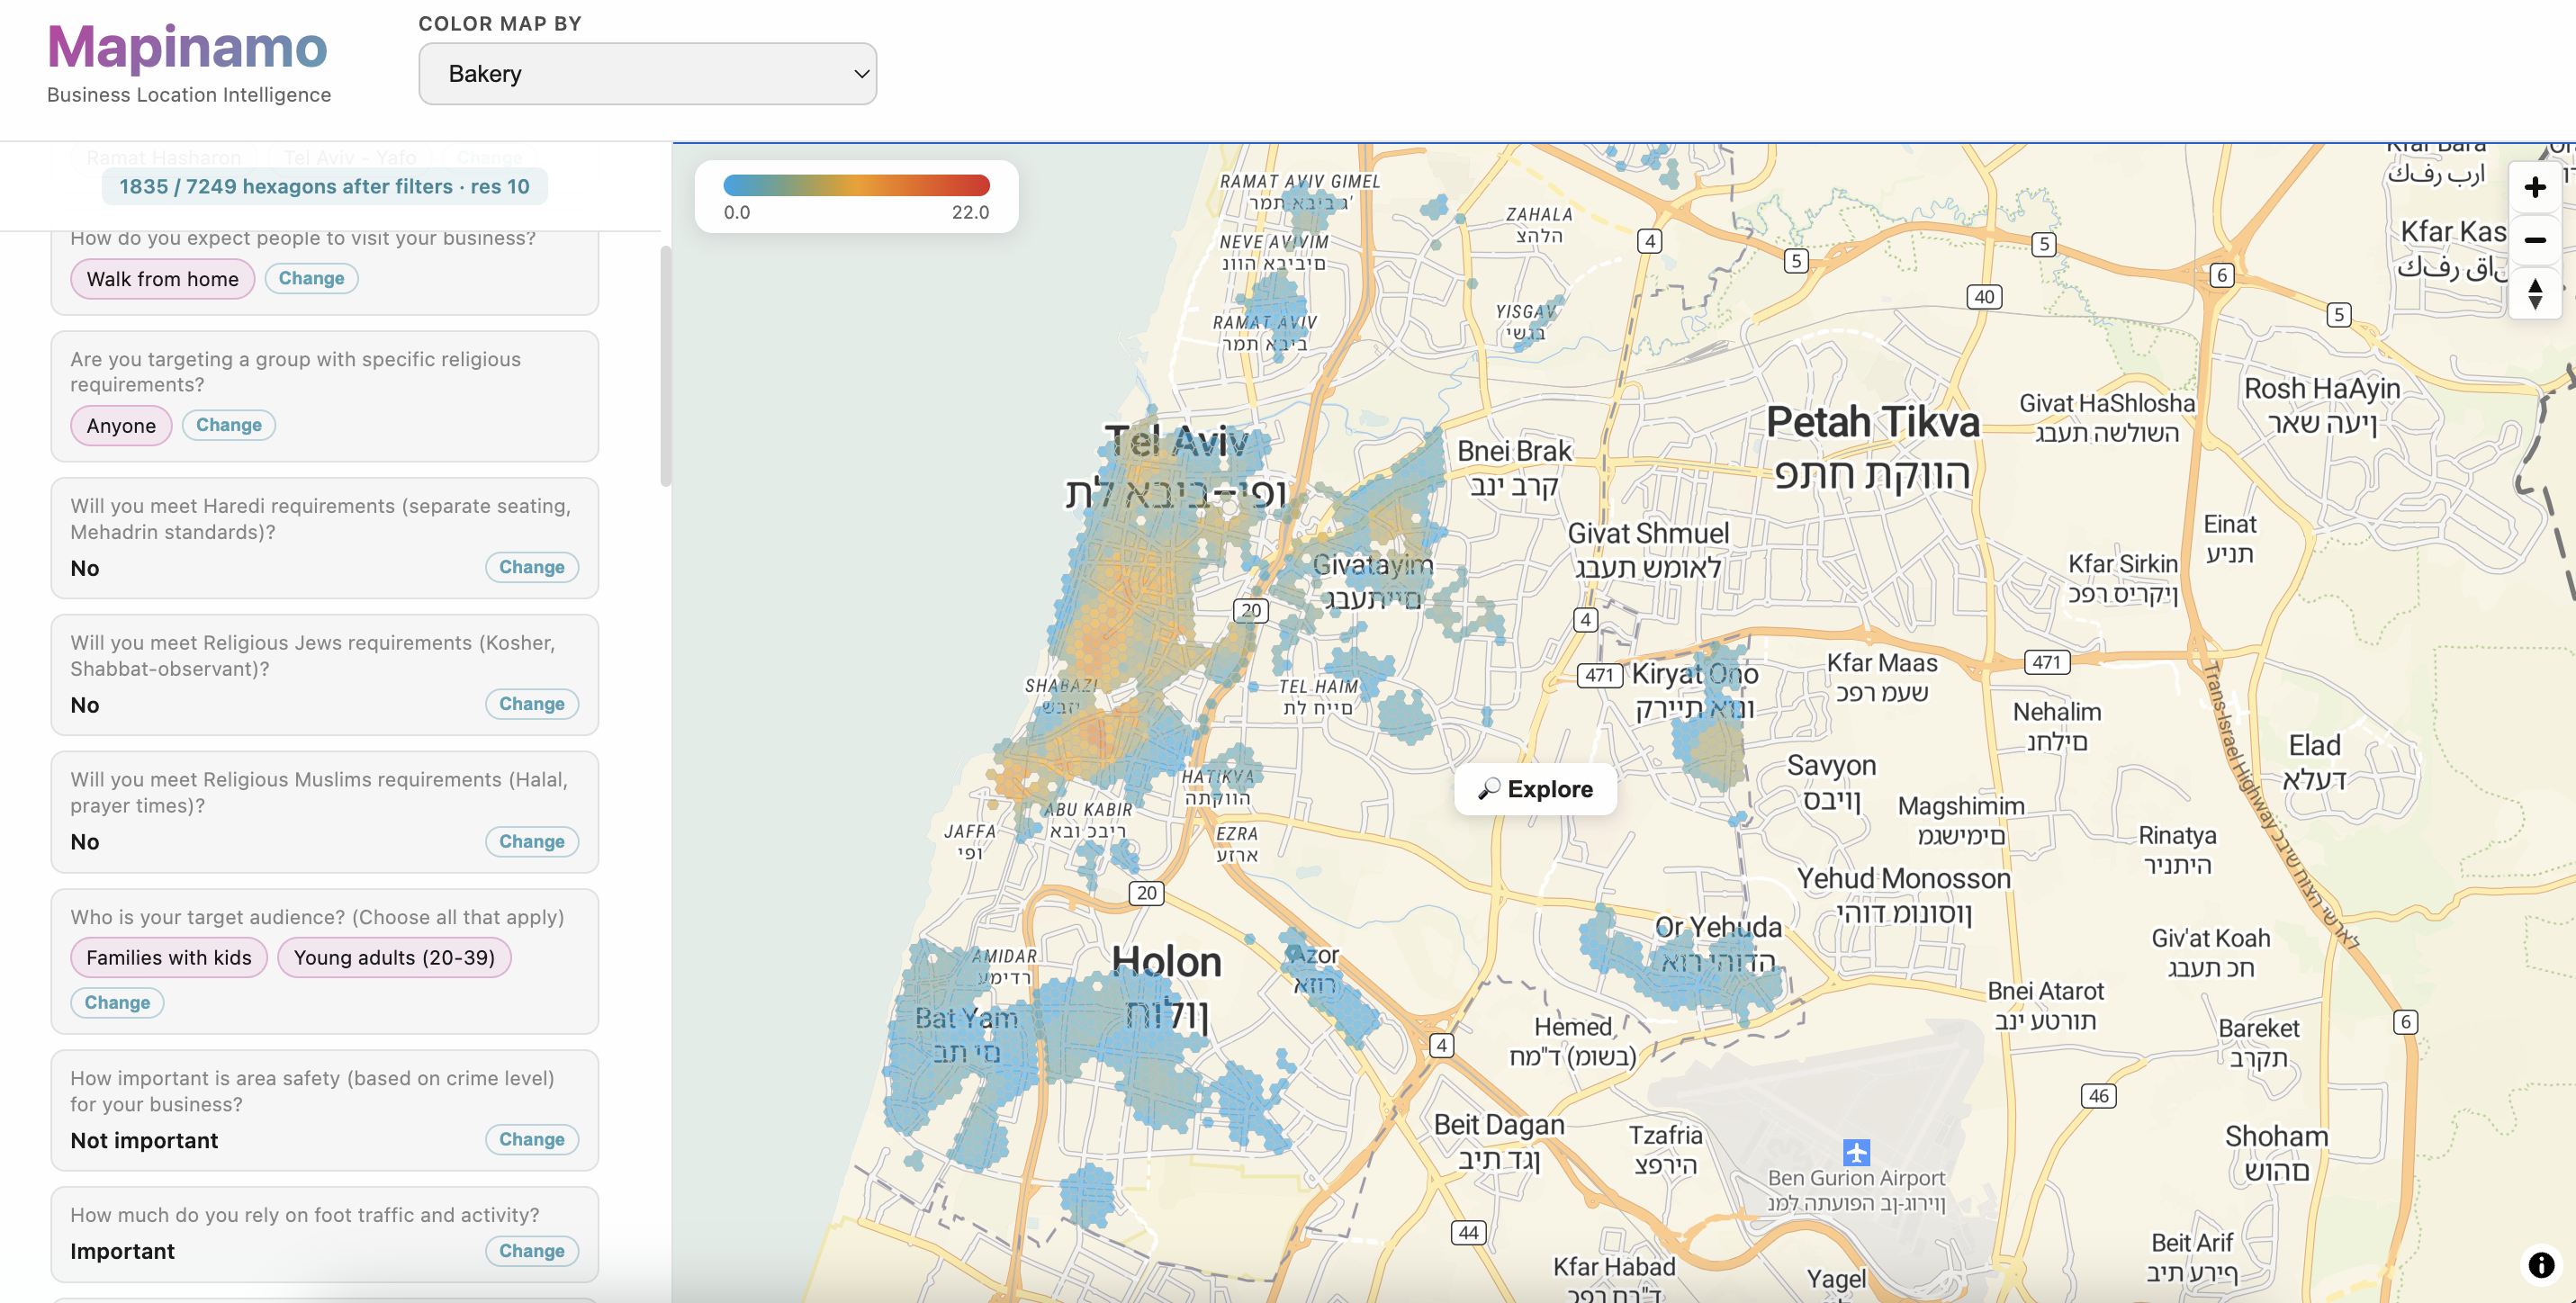This screenshot has width=2576, height=1303.
Task: Zoom out with the map minus button
Action: [x=2534, y=240]
